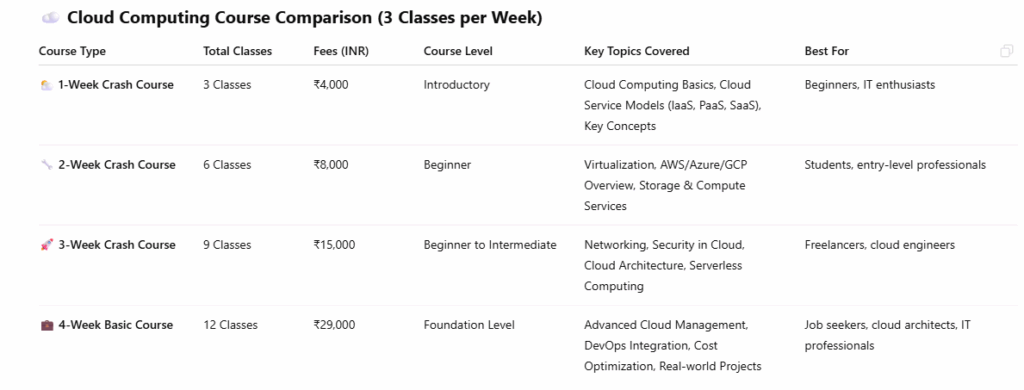
Task: Select the Total Classes column header
Action: pyautogui.click(x=238, y=51)
